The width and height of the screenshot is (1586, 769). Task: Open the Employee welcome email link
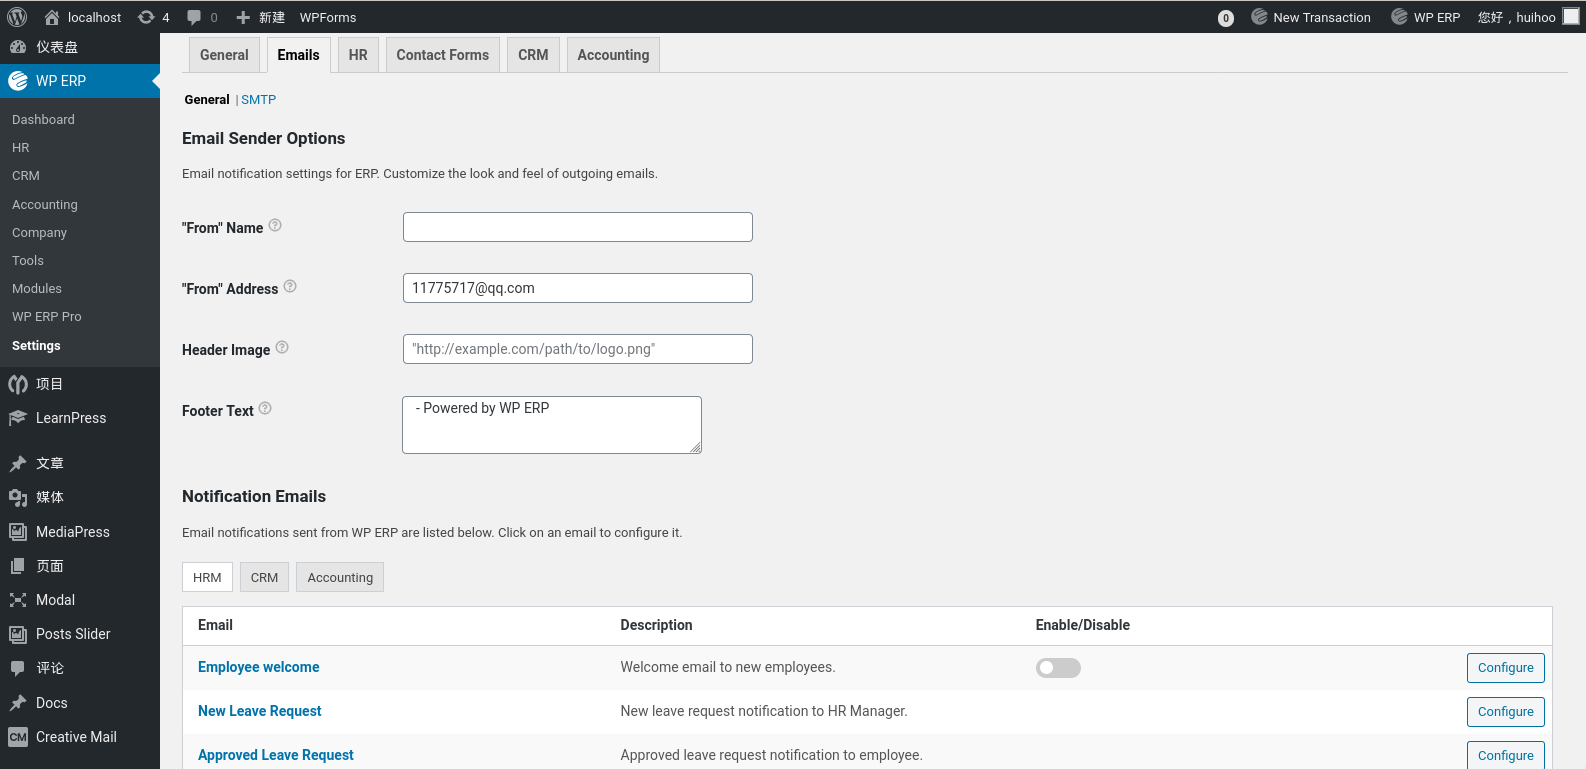(x=259, y=667)
